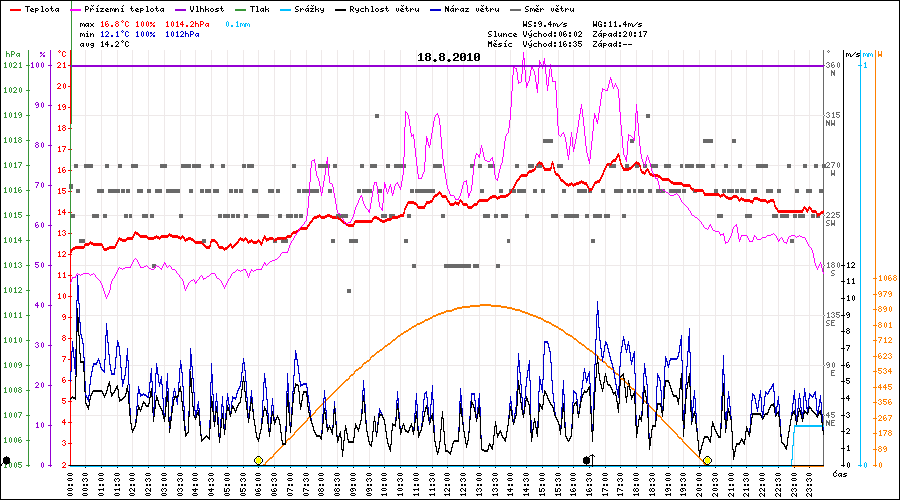Click the green Tlak legend swatch
This screenshot has width=900, height=500.
click(240, 10)
